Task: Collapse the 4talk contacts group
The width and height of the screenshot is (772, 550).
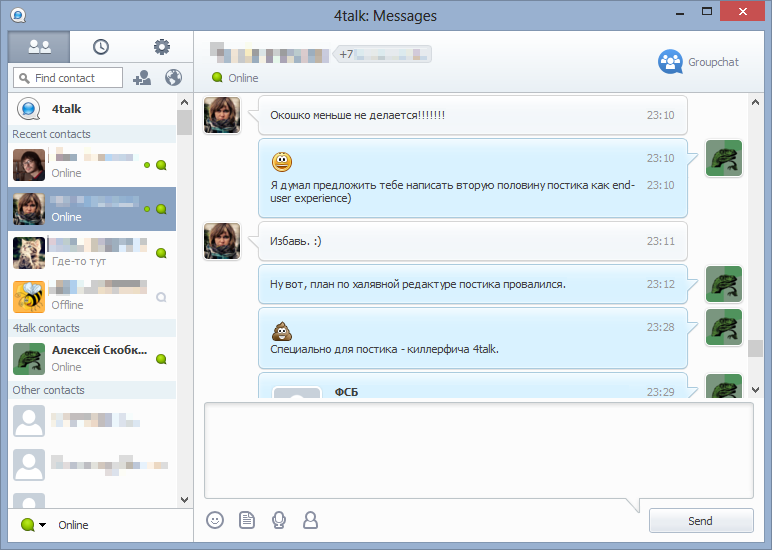Action: (46, 328)
